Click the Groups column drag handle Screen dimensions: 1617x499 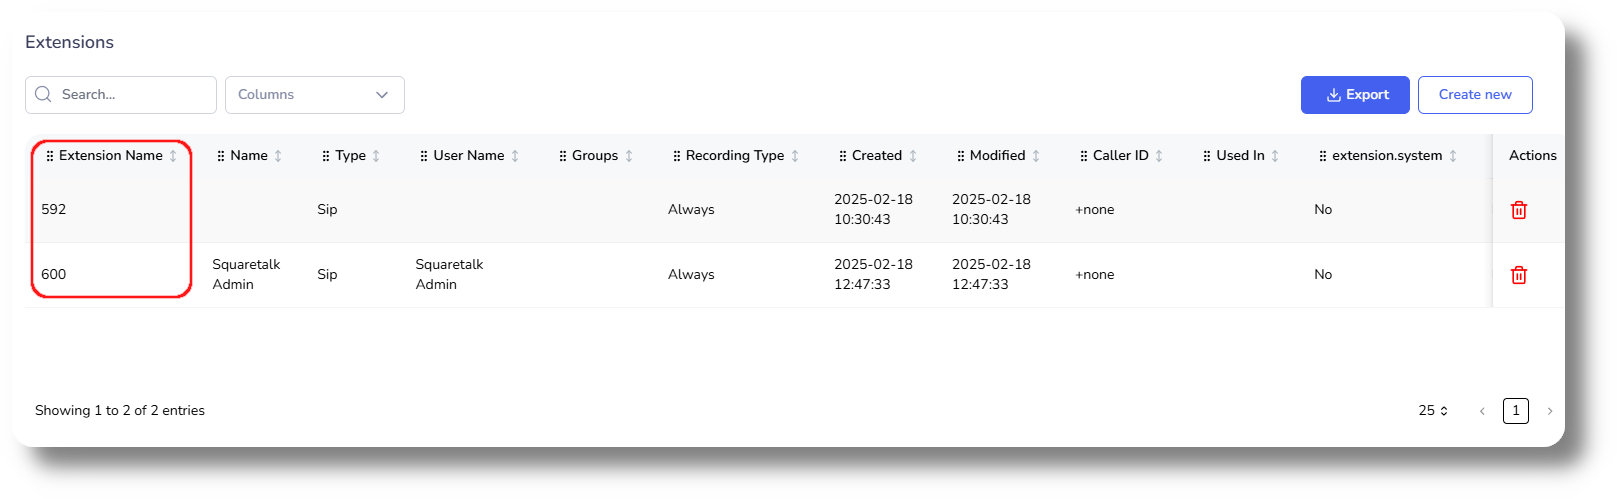click(563, 156)
